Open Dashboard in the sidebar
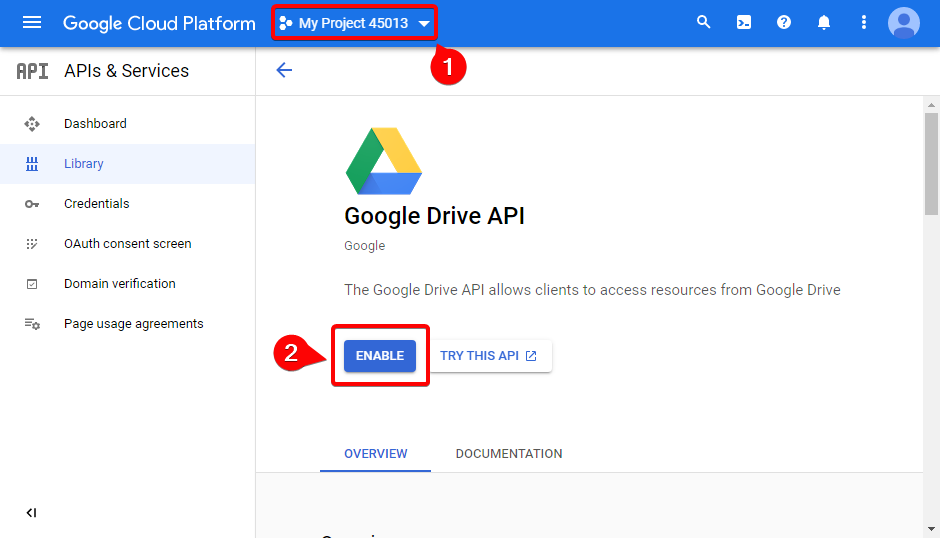940x538 pixels. 95,124
